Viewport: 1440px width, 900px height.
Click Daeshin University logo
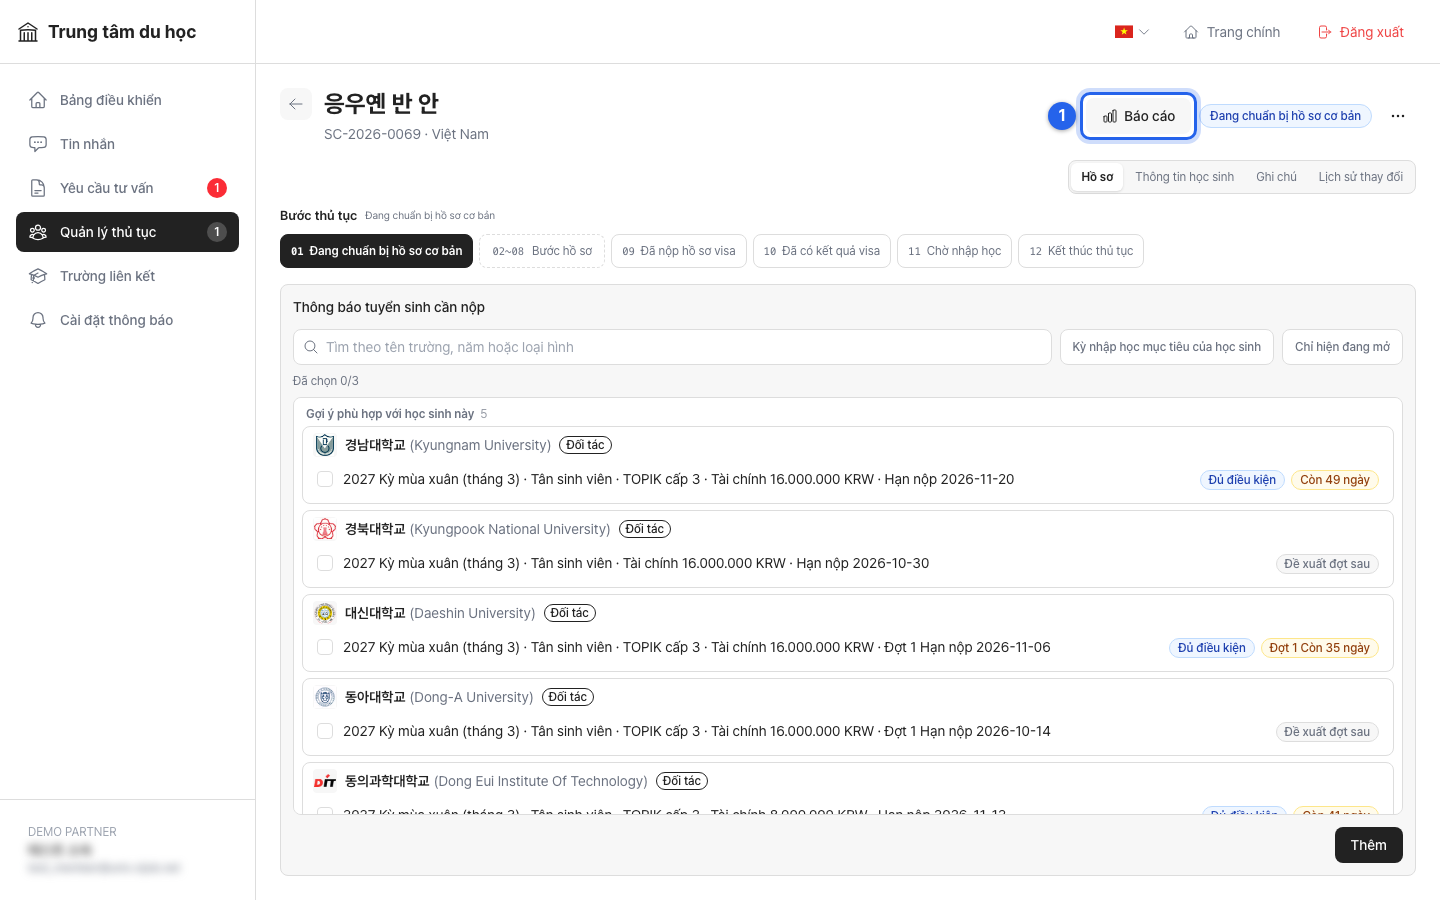[325, 613]
